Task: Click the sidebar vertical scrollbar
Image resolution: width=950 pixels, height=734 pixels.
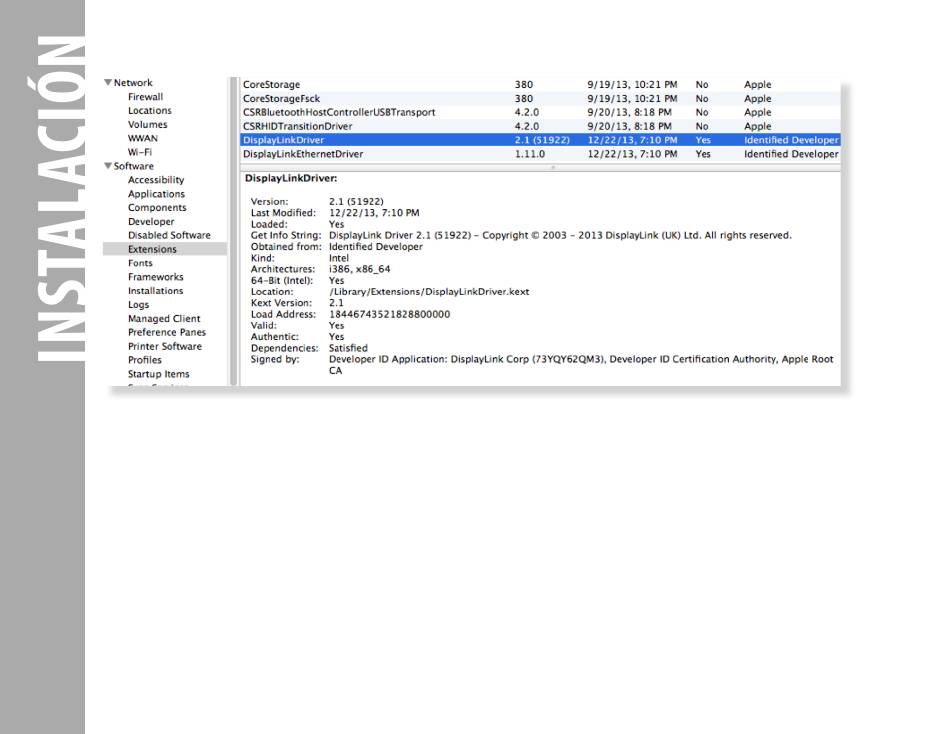Action: click(234, 230)
